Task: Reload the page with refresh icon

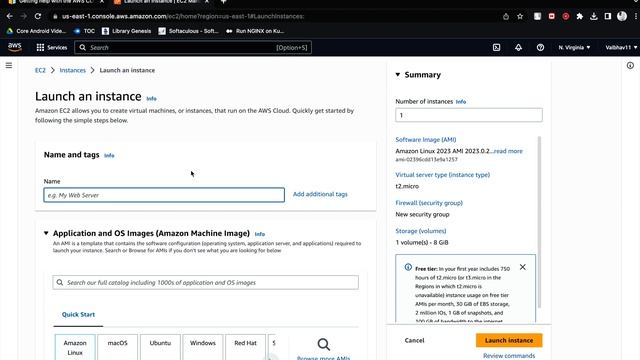Action: 38,16
